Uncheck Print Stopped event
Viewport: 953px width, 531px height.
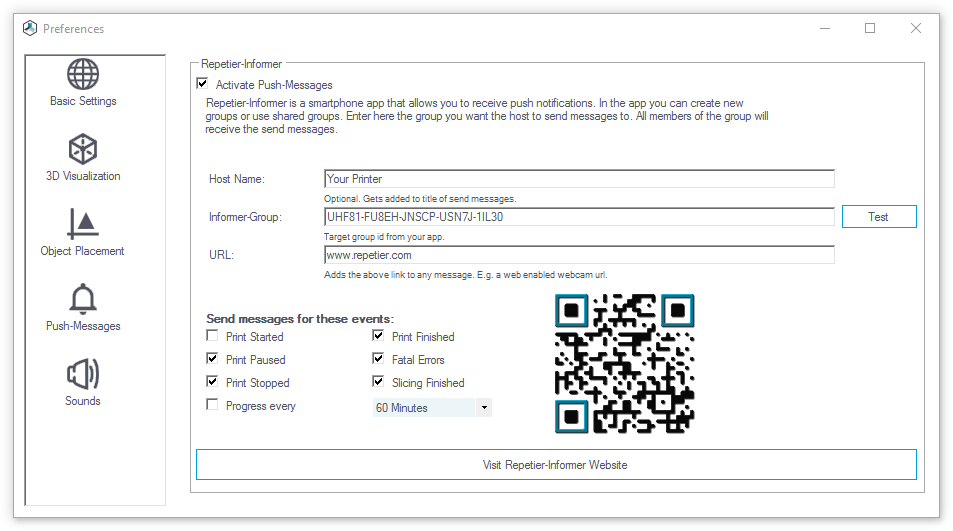[212, 382]
